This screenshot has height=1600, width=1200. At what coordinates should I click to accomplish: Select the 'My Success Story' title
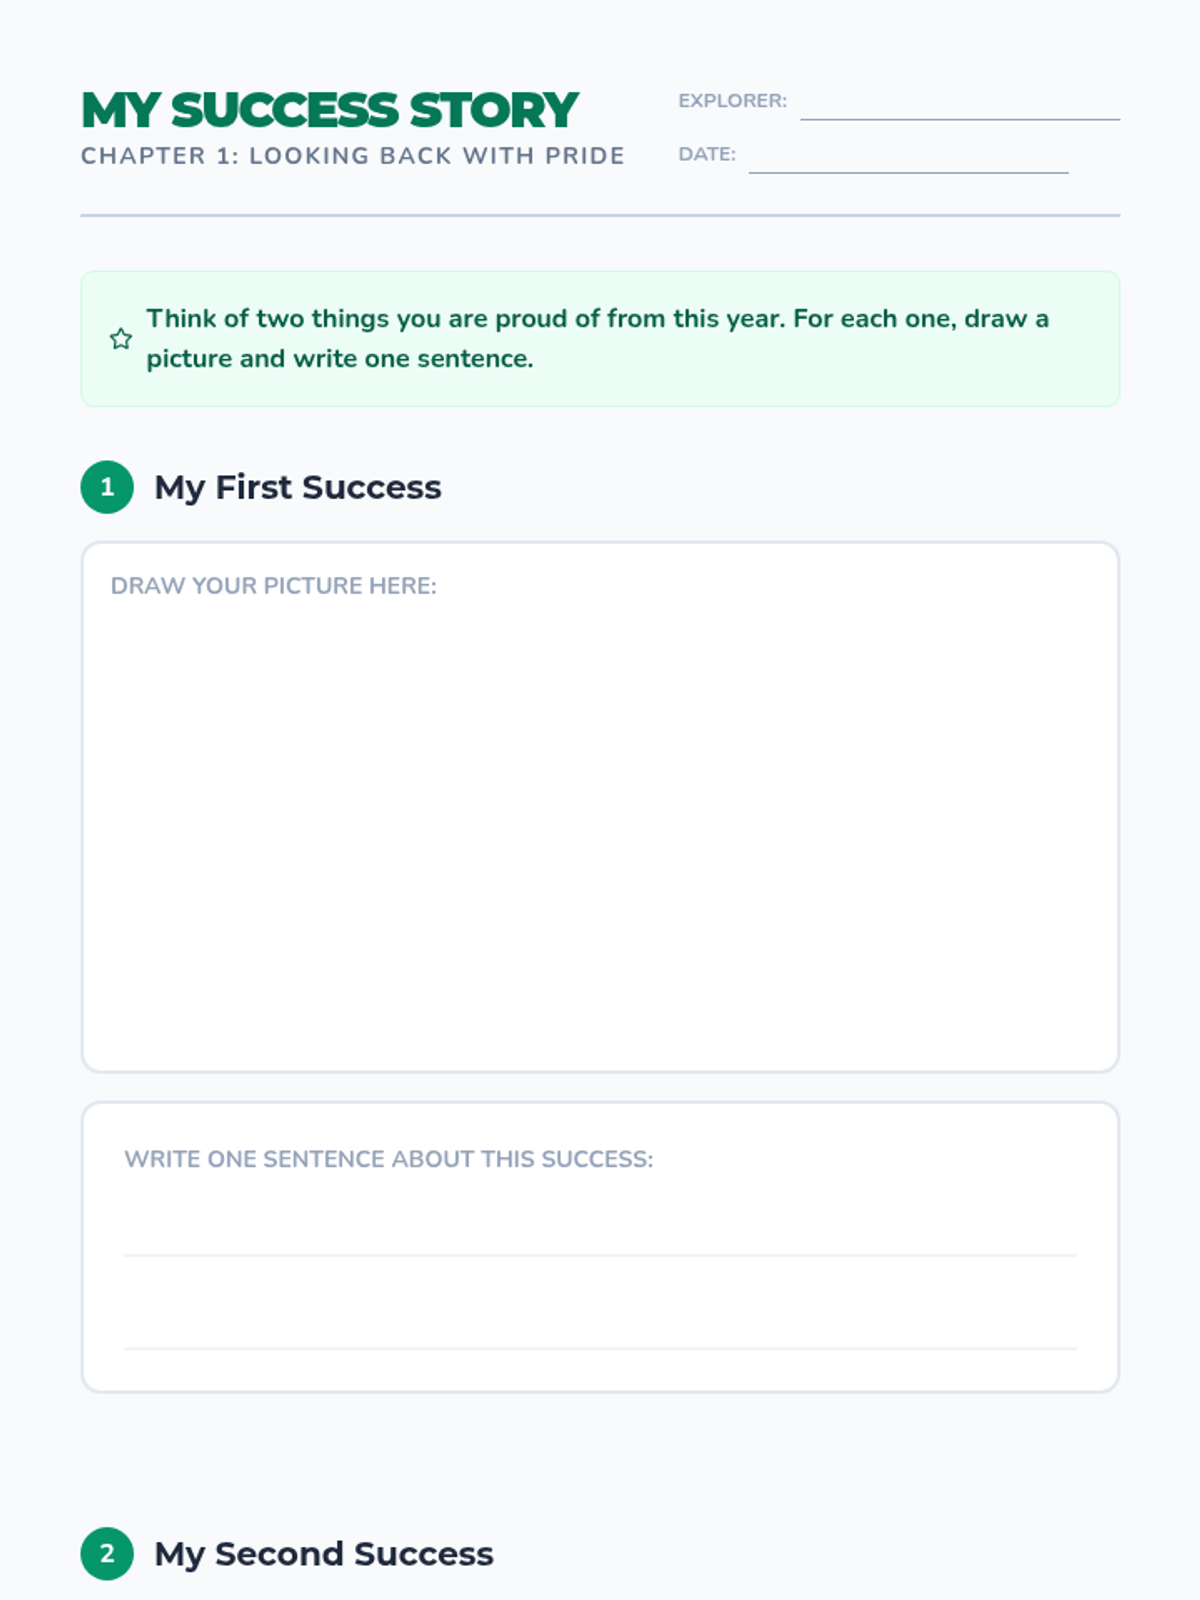click(329, 110)
